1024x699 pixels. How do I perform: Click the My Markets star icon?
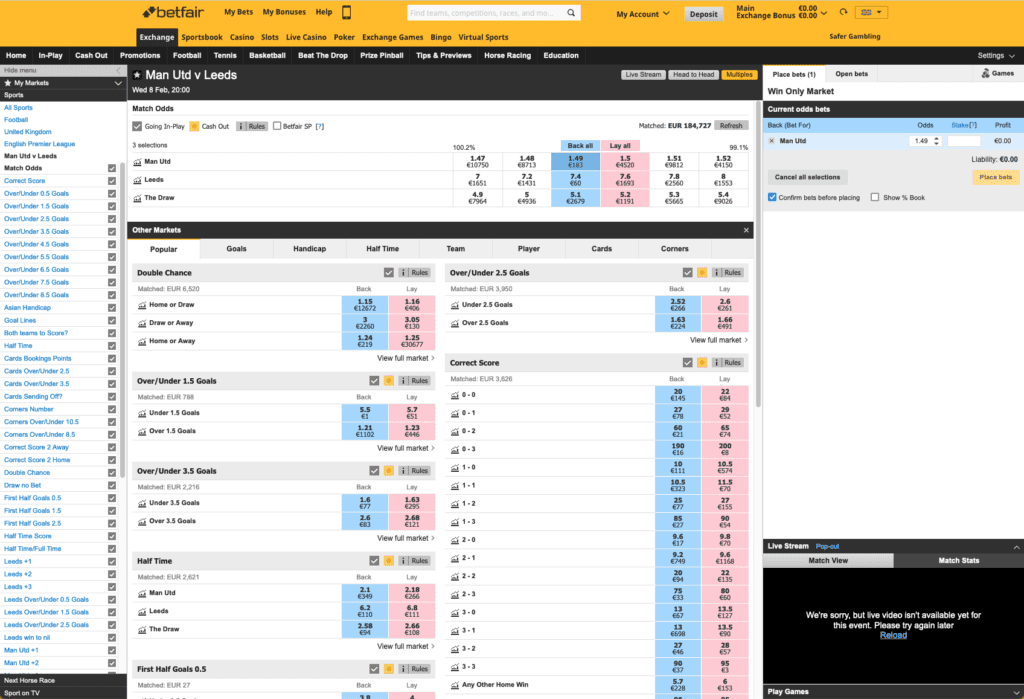click(8, 83)
